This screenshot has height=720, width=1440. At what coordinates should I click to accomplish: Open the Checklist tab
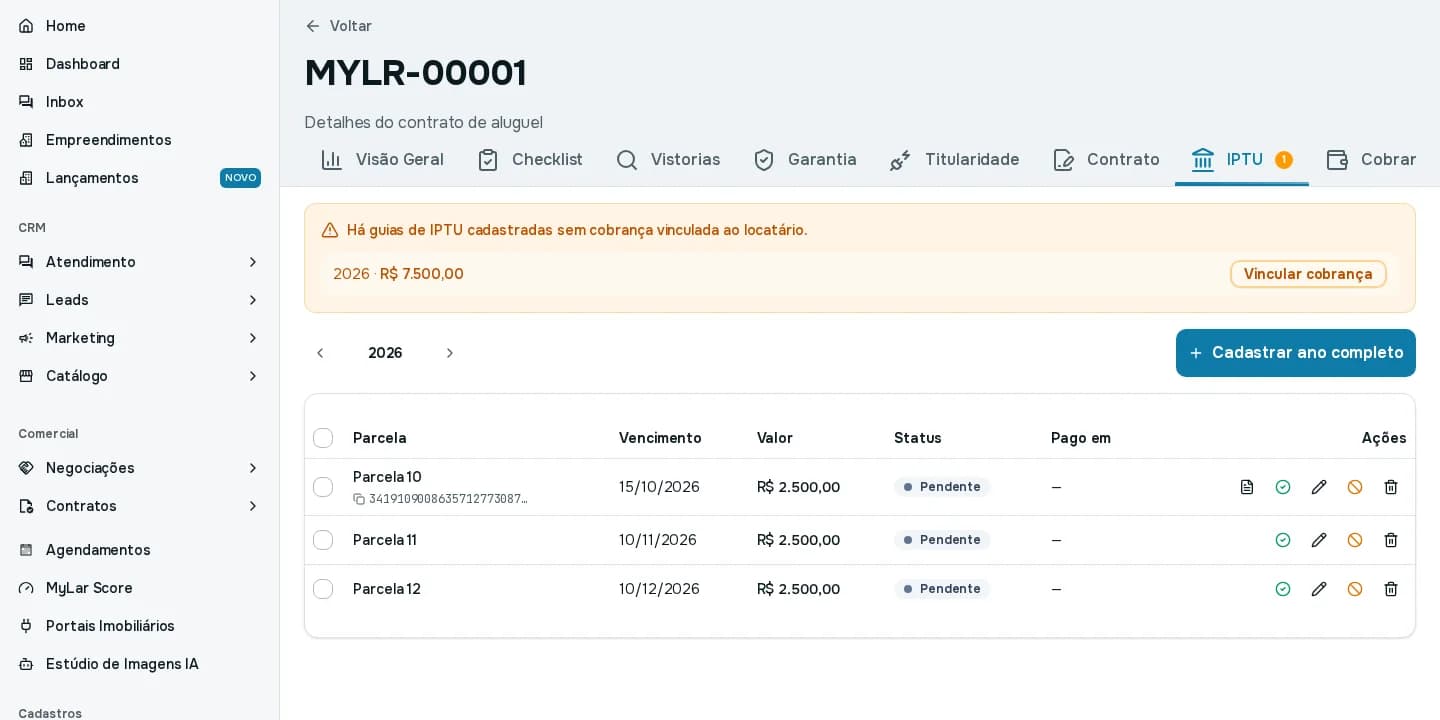tap(530, 160)
